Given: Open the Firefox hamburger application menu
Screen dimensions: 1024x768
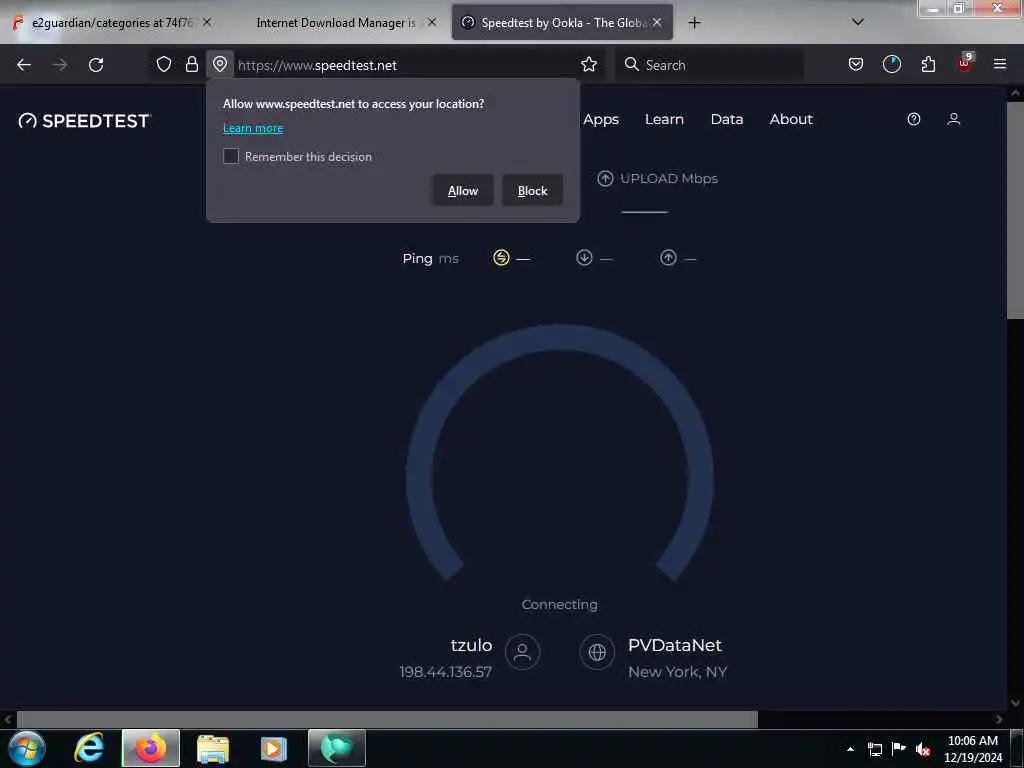Looking at the screenshot, I should coord(1000,64).
